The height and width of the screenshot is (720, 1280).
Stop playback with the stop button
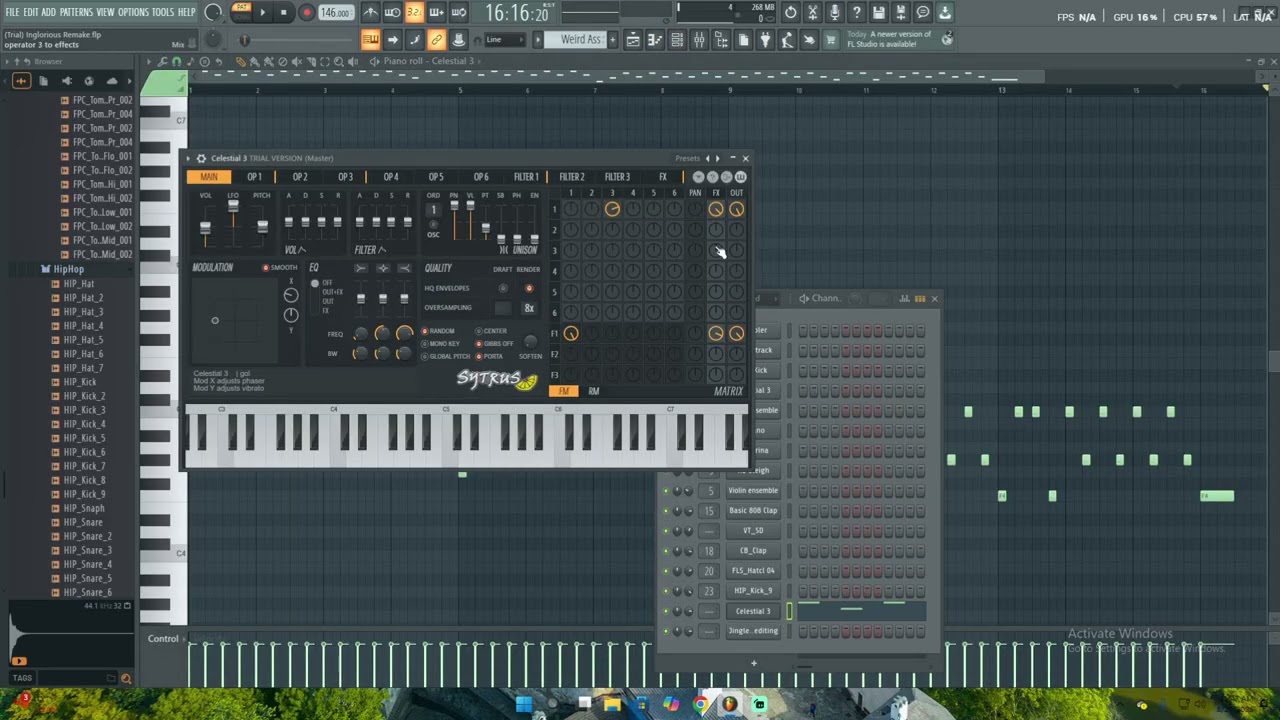(283, 13)
